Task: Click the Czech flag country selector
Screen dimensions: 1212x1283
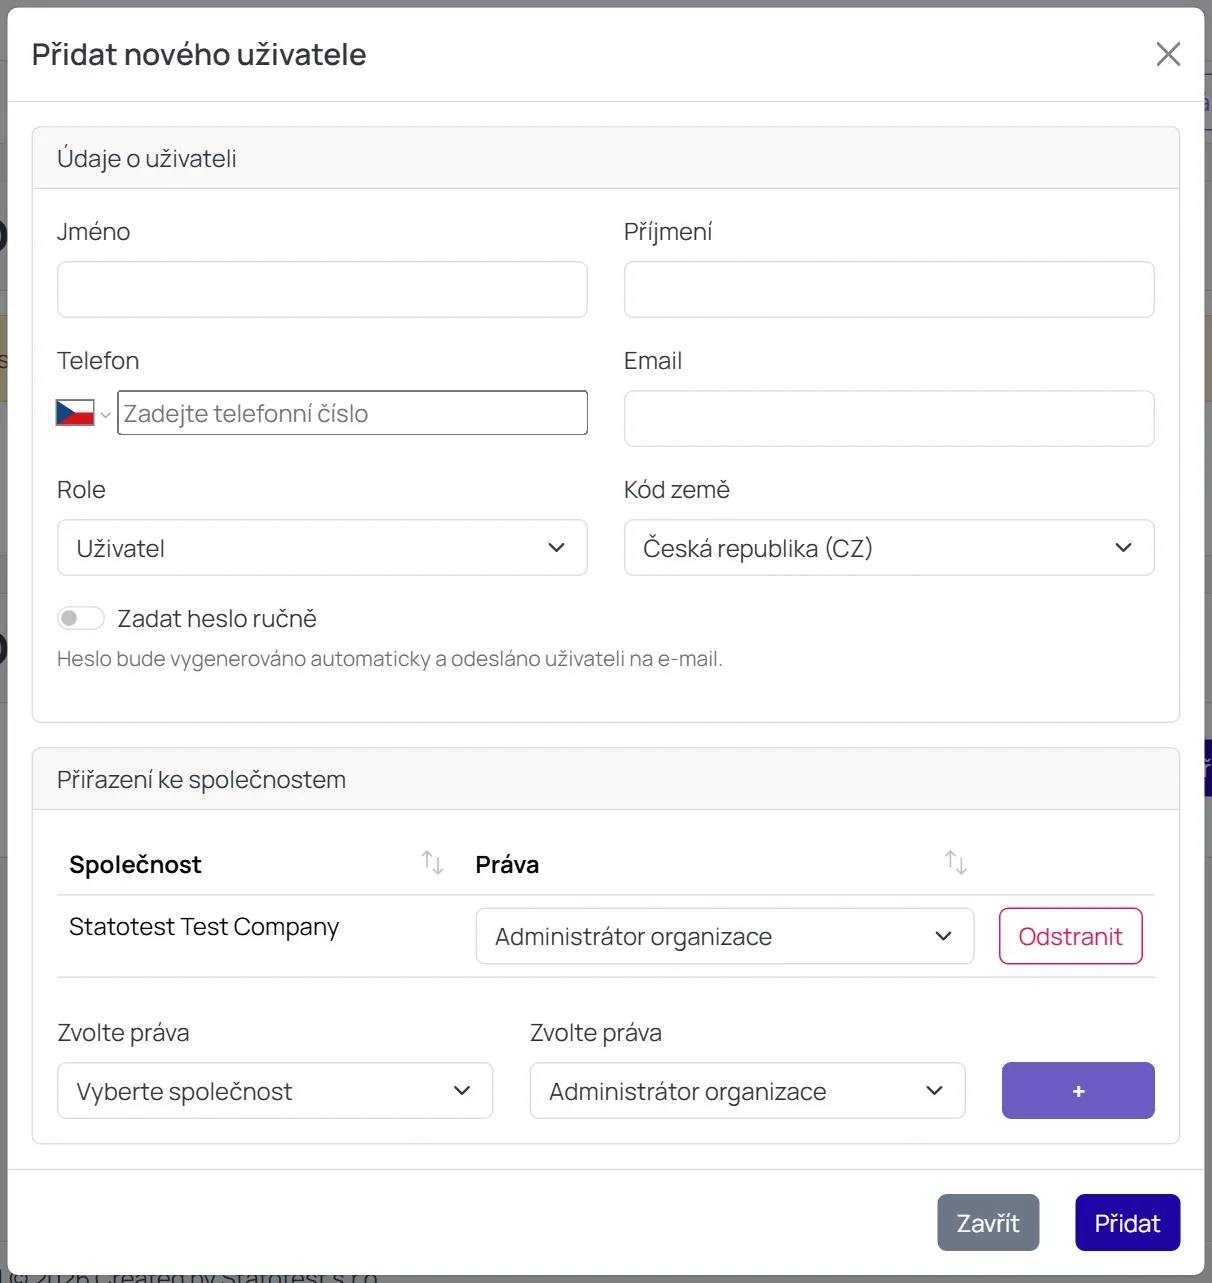Action: 75,413
